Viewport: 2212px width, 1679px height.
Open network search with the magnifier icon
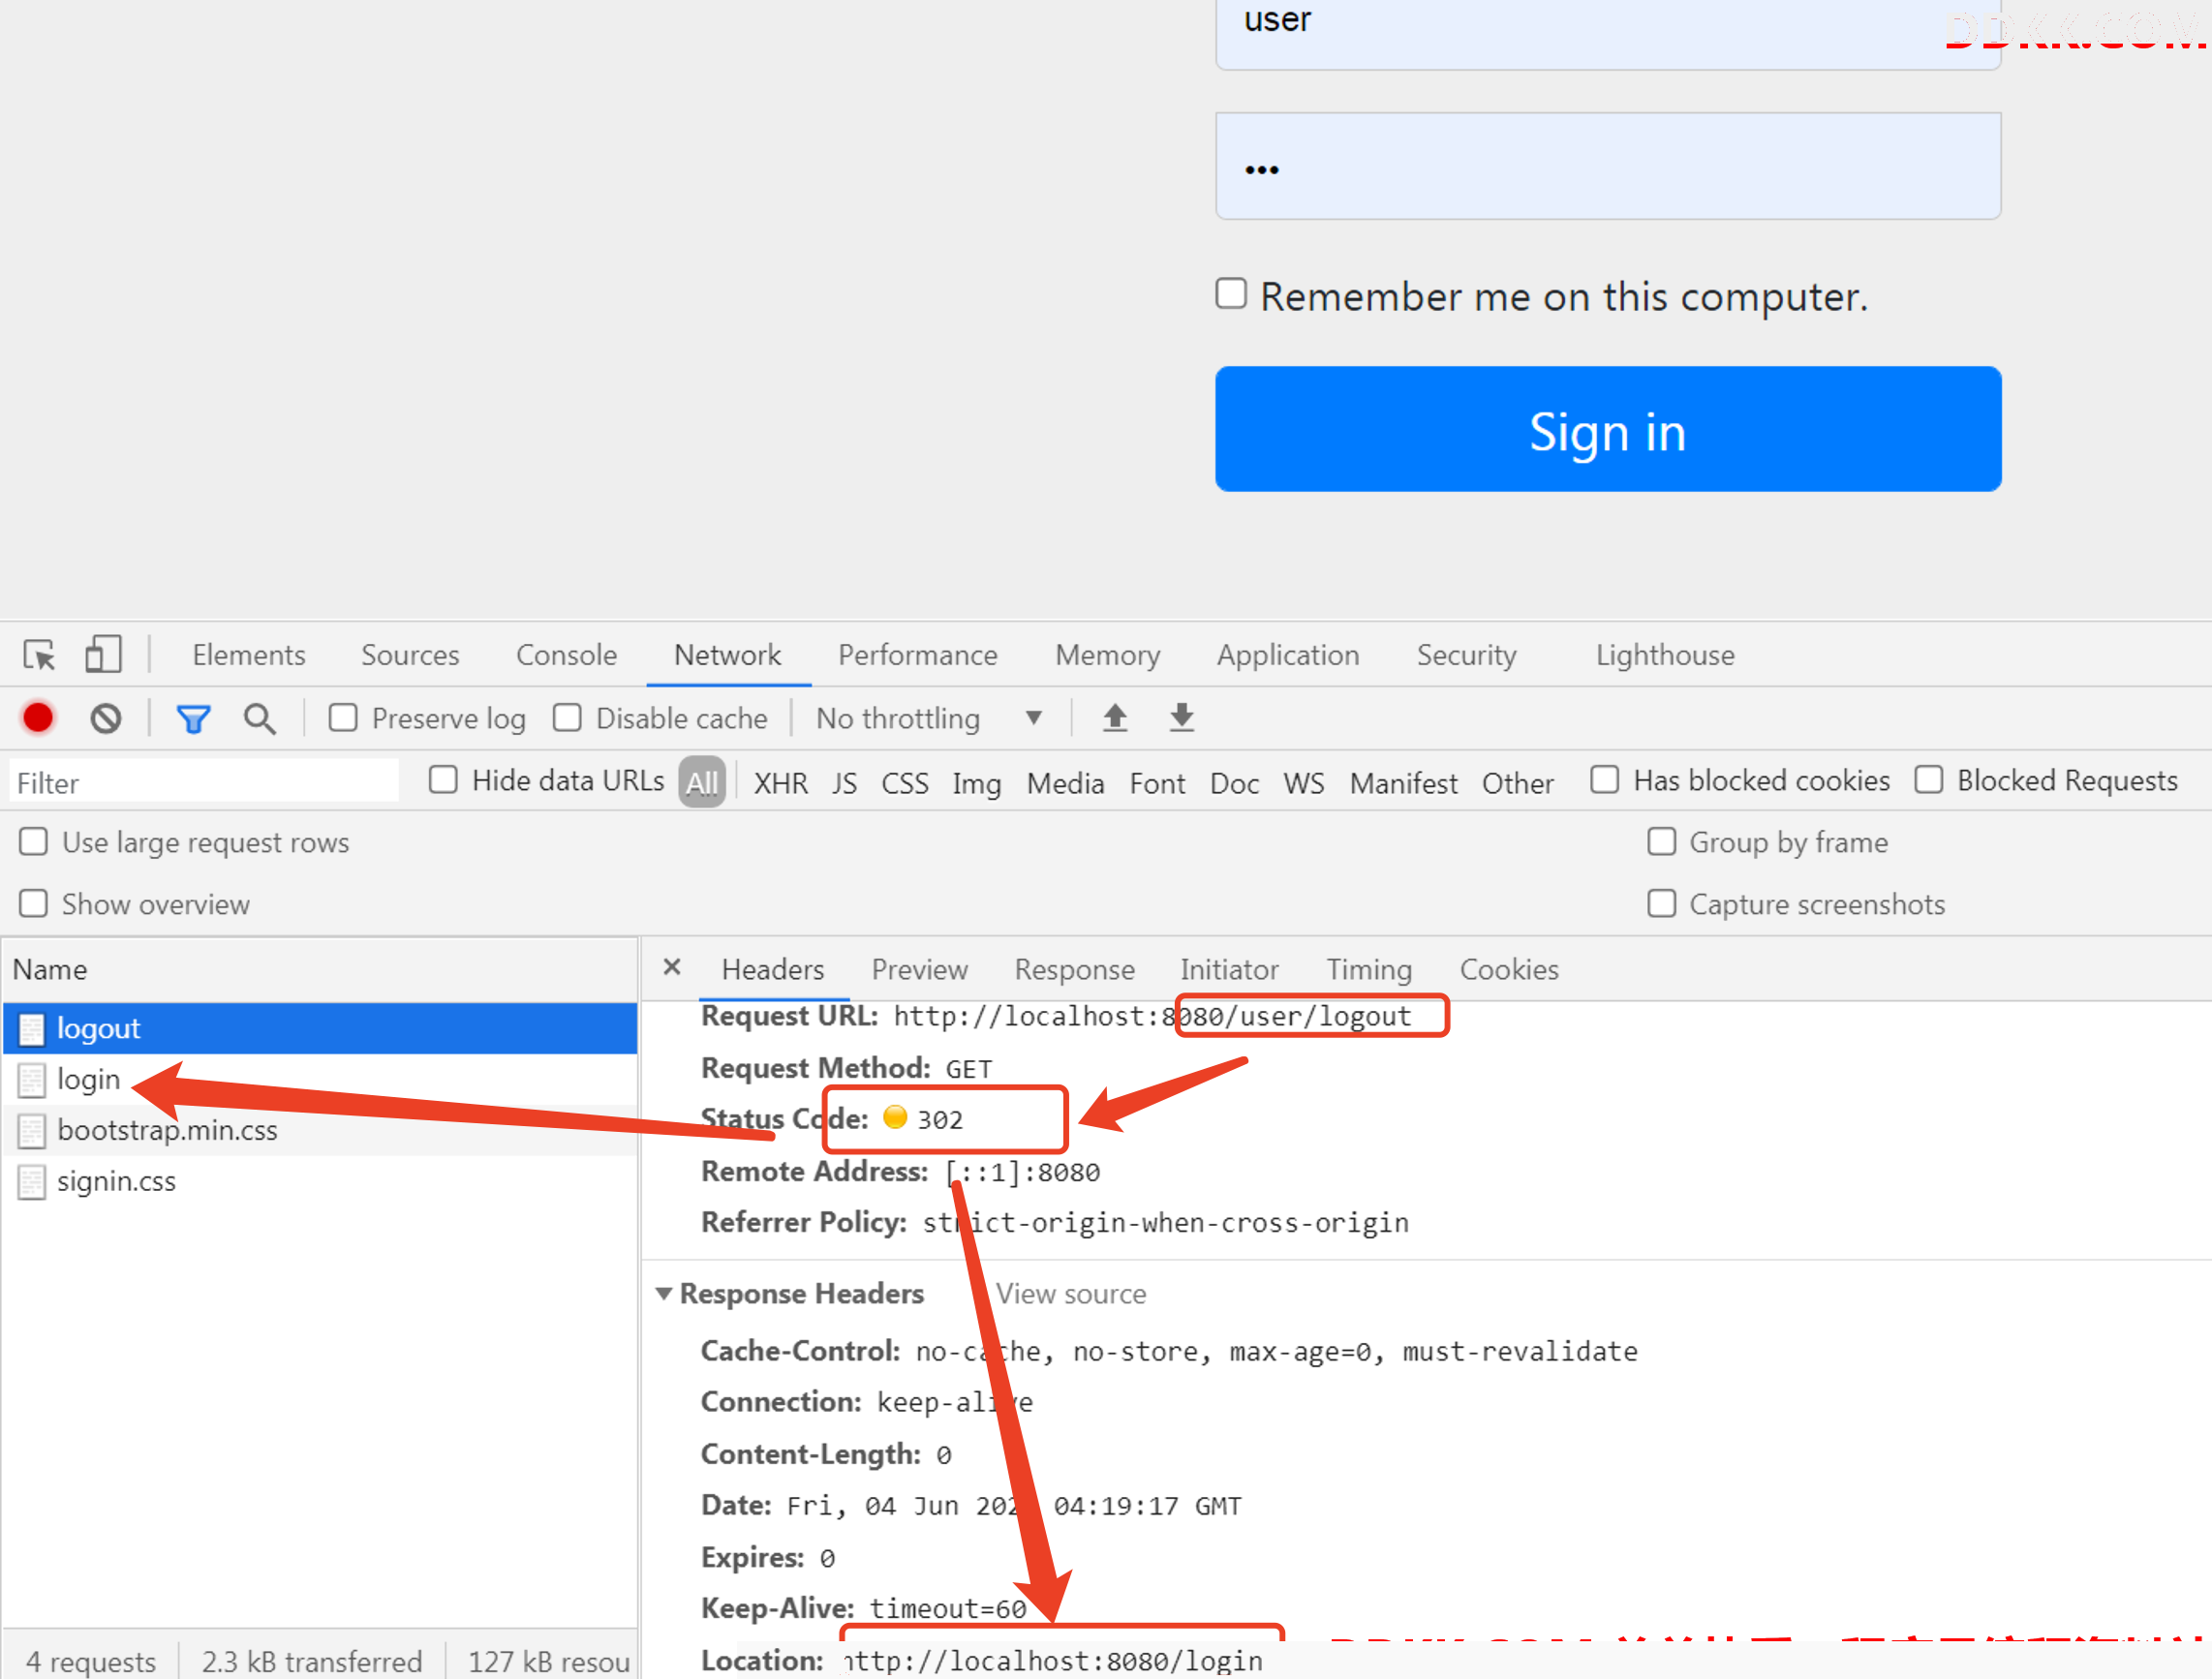click(260, 718)
